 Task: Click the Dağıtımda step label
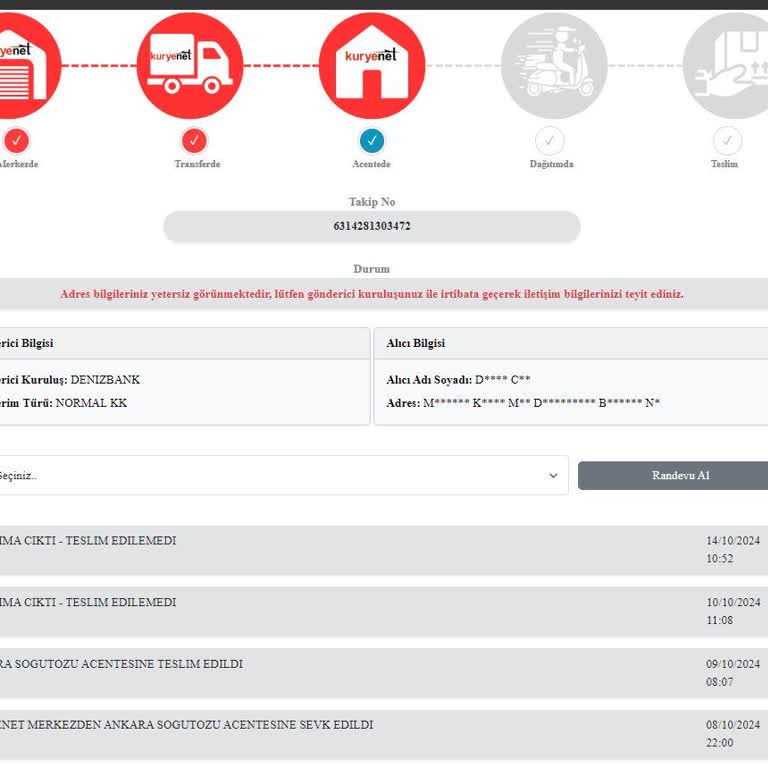(x=552, y=164)
